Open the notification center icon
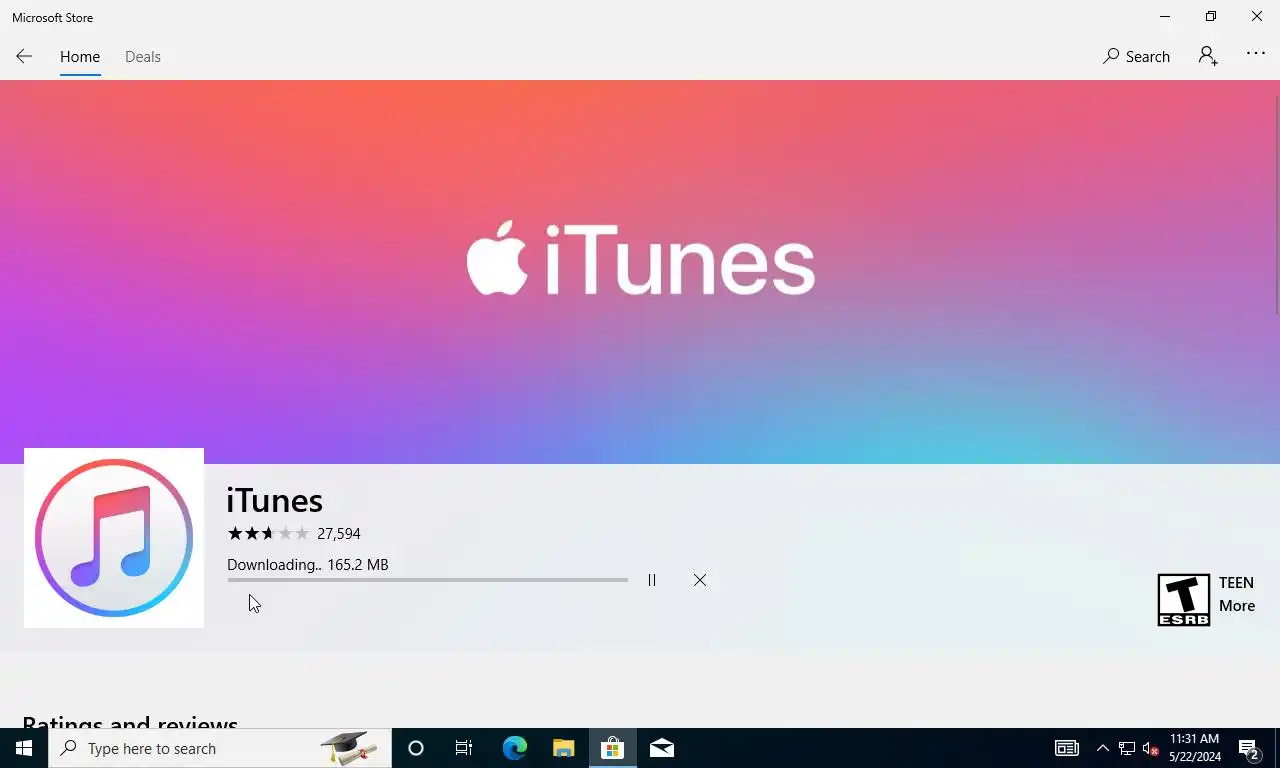The width and height of the screenshot is (1280, 768). [x=1249, y=748]
